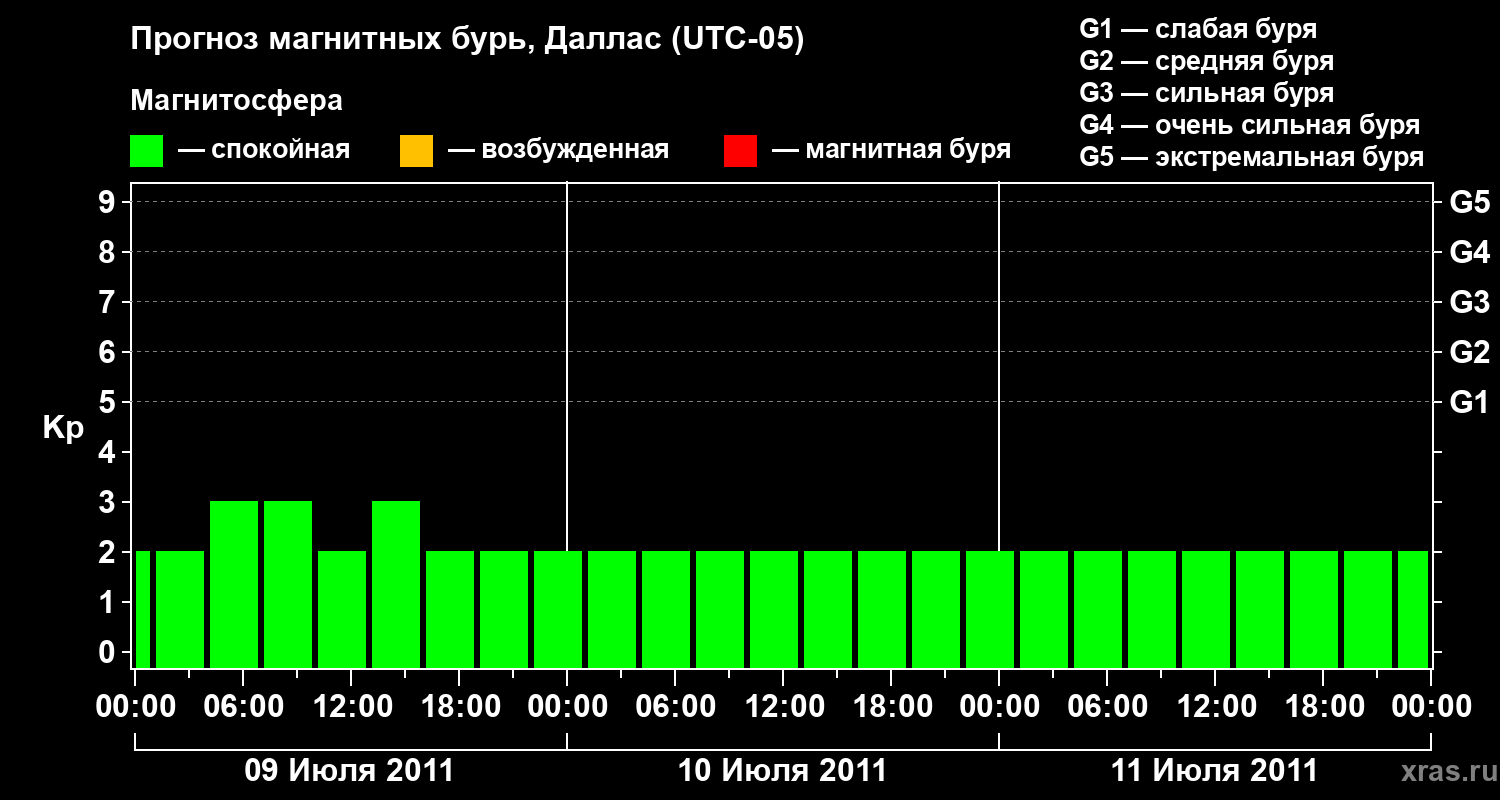
Task: Click the '— магнитная буря' legend label
Action: (x=891, y=150)
